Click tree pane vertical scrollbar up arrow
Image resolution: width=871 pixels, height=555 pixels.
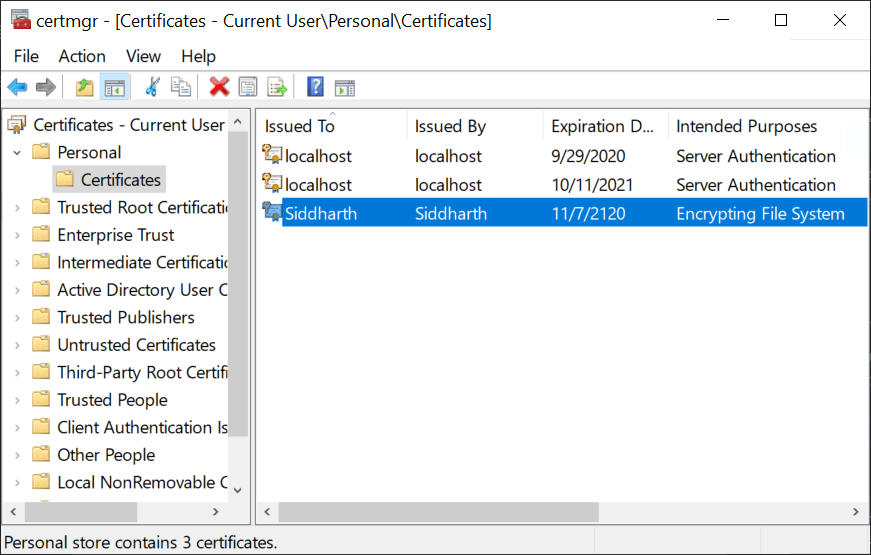click(238, 121)
